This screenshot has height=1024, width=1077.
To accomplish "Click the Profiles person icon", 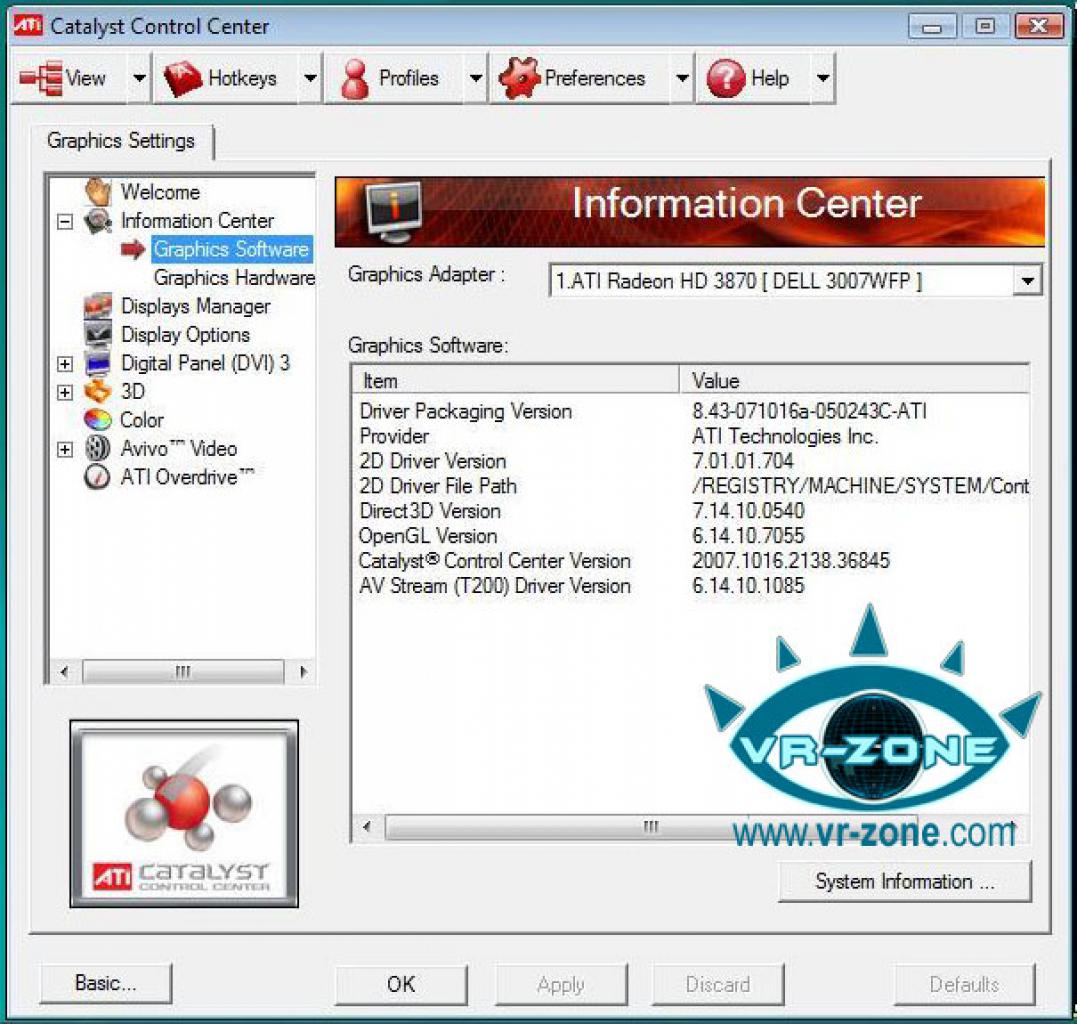I will (355, 78).
